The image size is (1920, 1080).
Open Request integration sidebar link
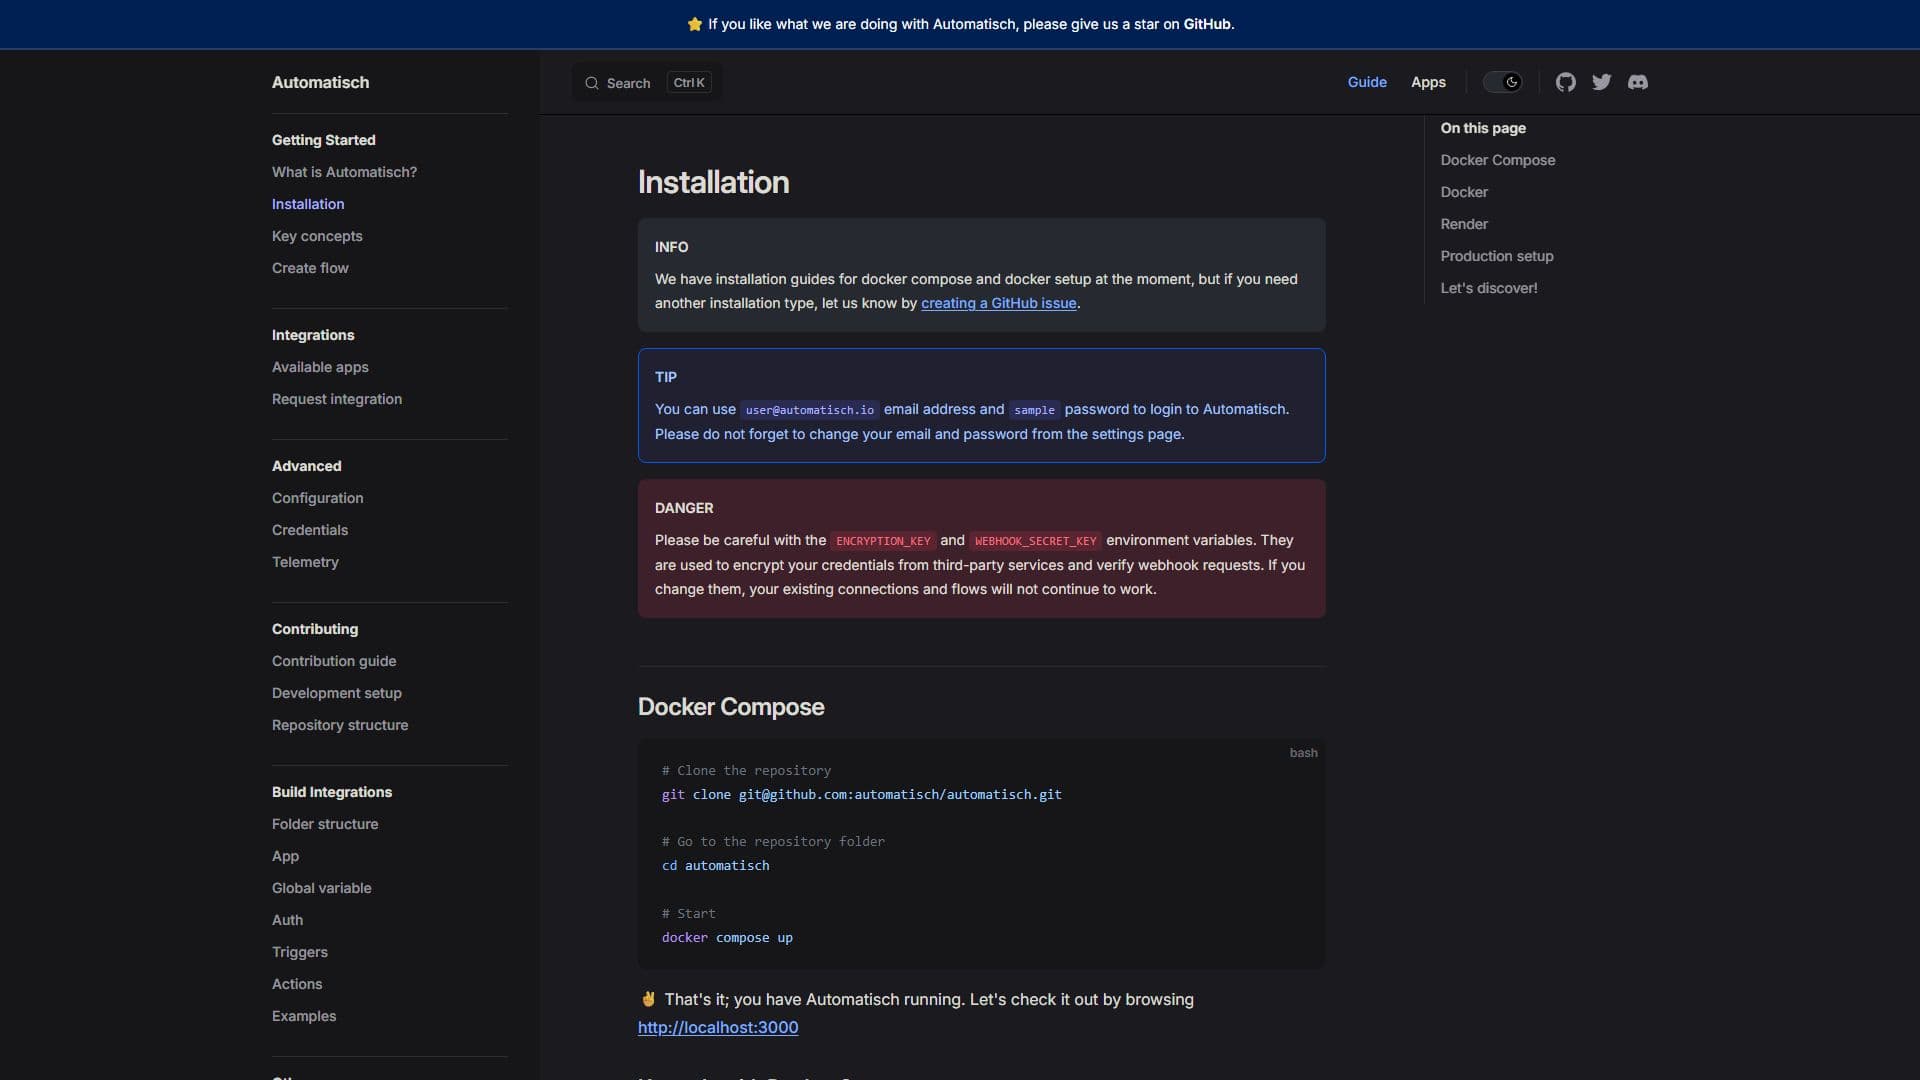point(337,399)
